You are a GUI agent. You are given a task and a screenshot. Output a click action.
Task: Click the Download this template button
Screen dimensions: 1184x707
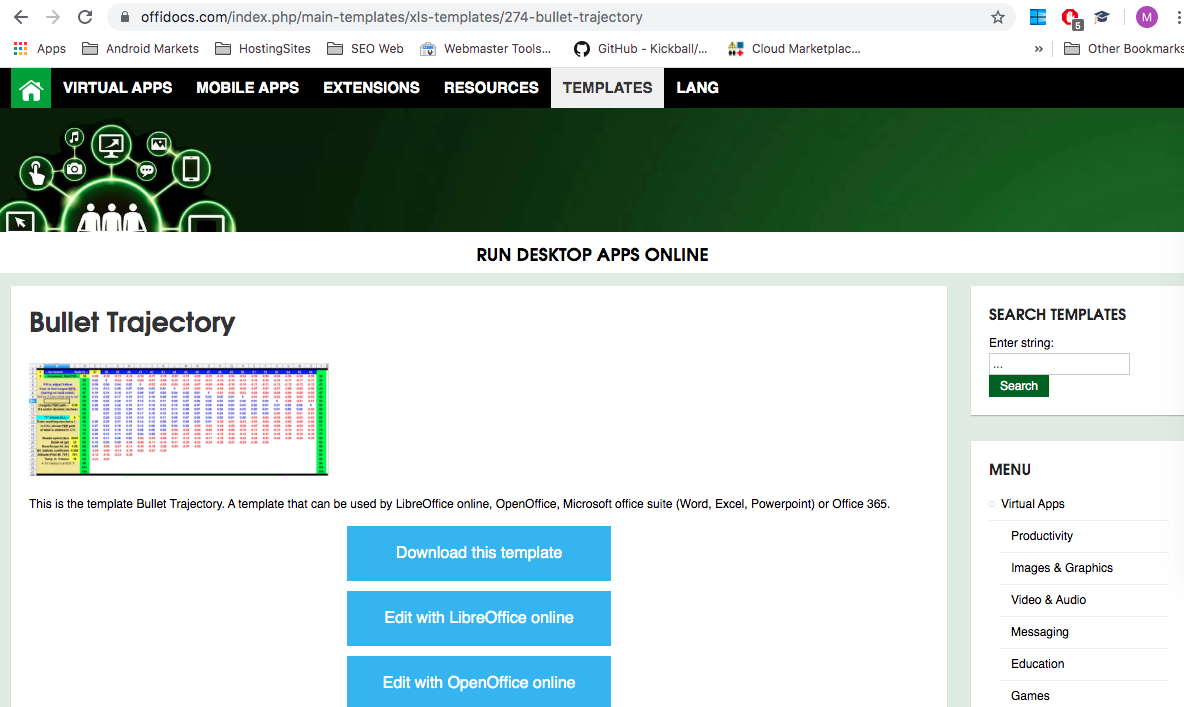point(478,553)
